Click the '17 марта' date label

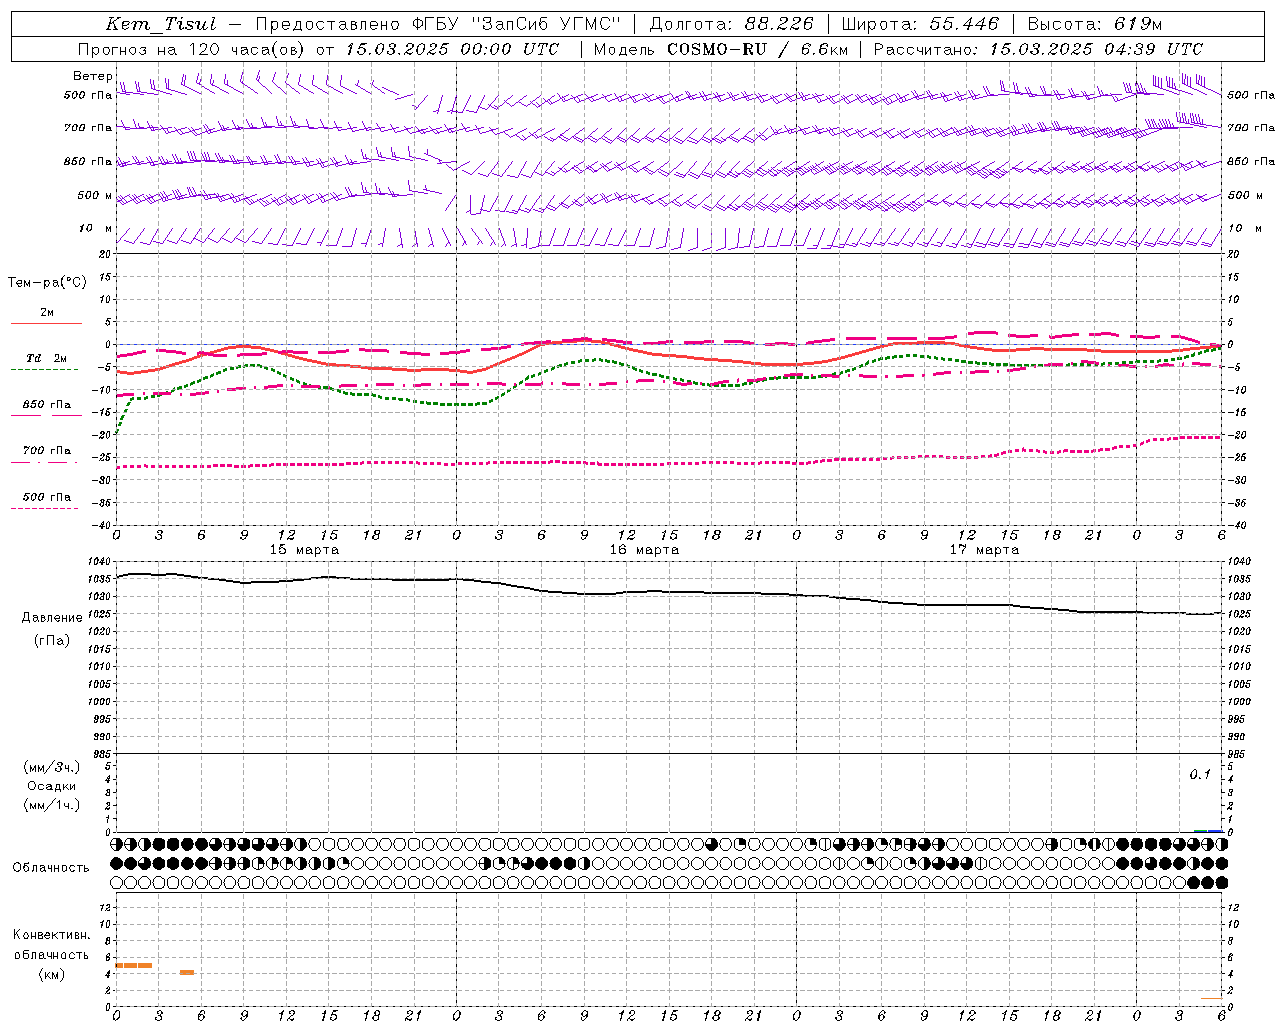click(x=984, y=550)
